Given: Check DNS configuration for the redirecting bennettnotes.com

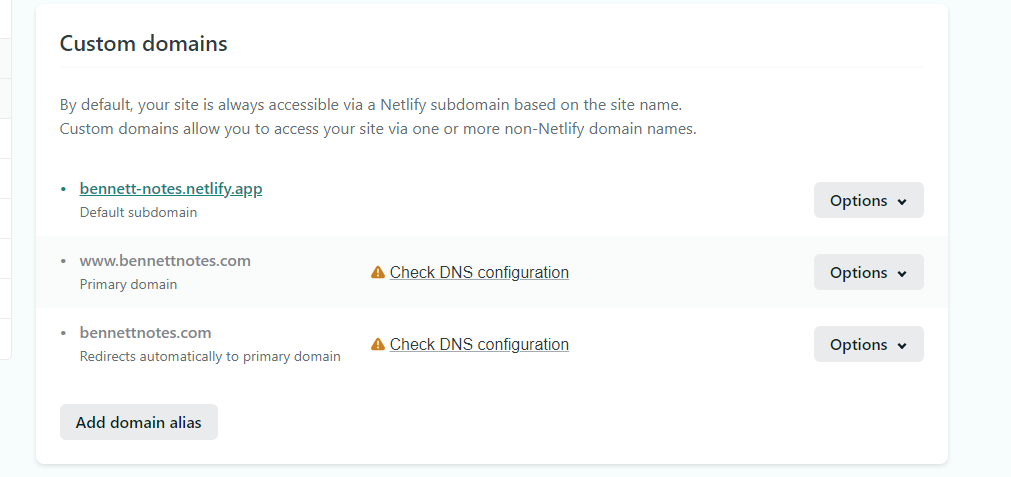Looking at the screenshot, I should pyautogui.click(x=479, y=345).
